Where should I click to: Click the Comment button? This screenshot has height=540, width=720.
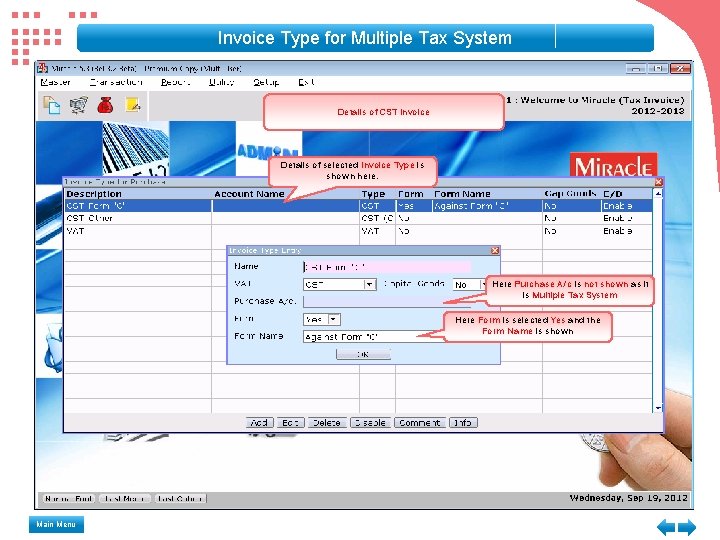[420, 422]
